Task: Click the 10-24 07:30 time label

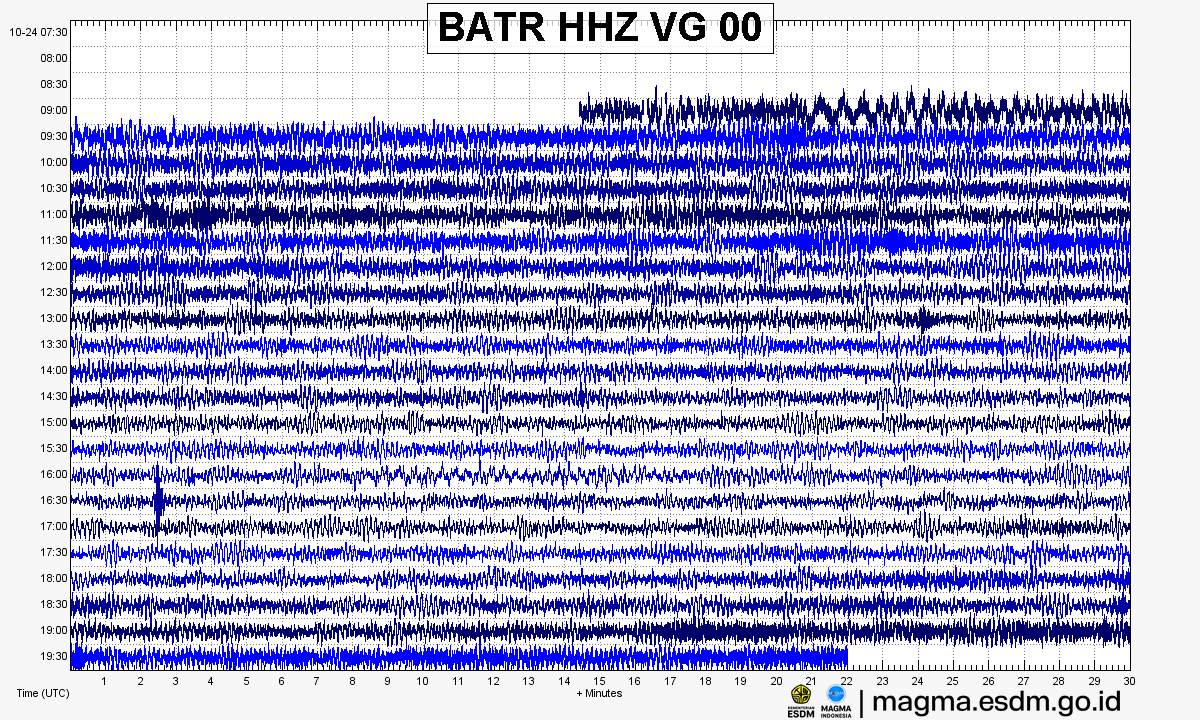Action: (39, 32)
